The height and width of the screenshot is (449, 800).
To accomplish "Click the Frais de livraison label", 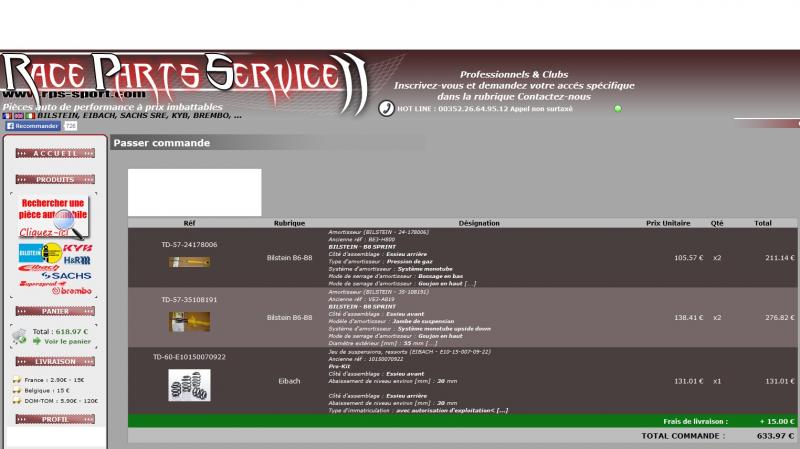I will [x=695, y=421].
